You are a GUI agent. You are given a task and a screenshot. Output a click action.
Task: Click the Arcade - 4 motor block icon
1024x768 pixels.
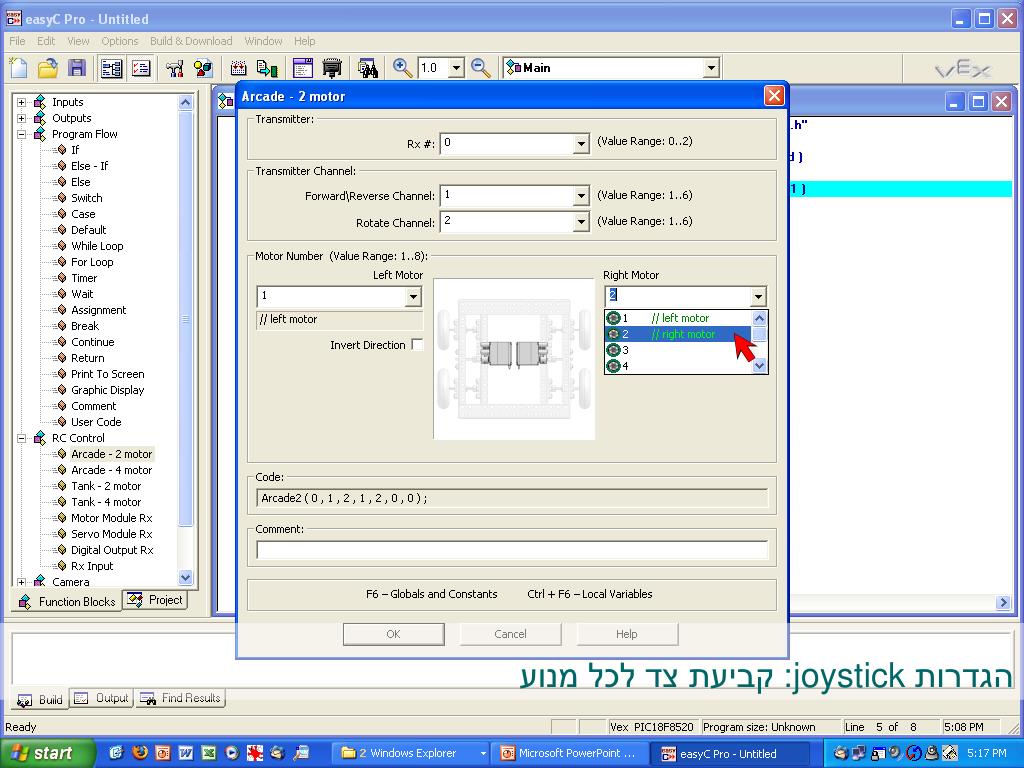[61, 470]
